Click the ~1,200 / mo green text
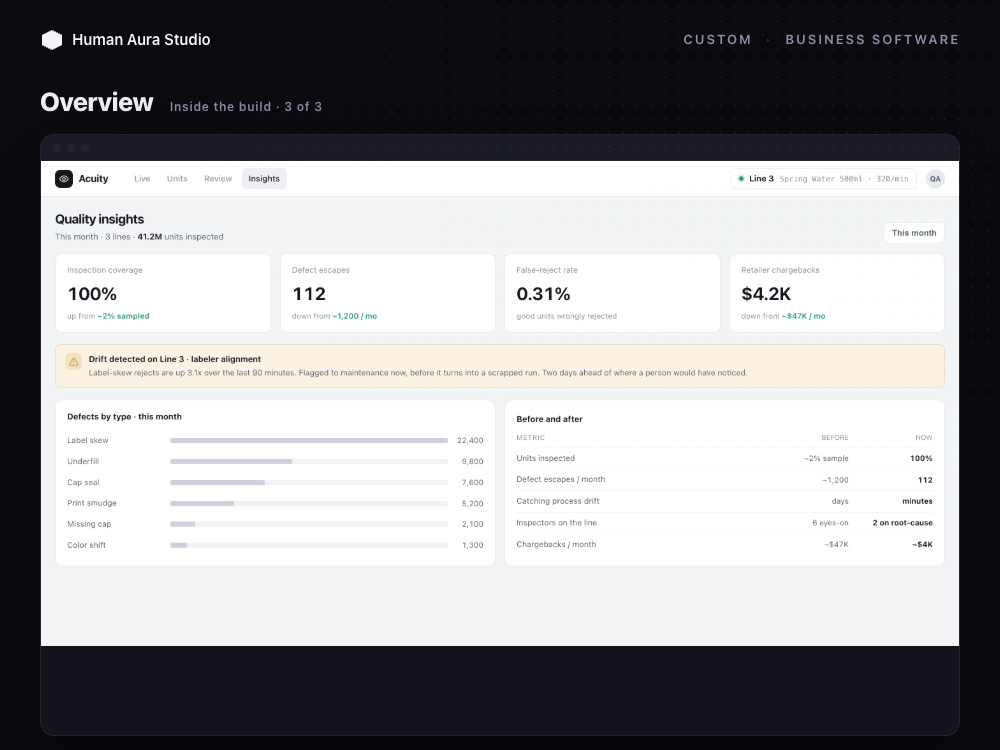The image size is (1000, 750). pyautogui.click(x=355, y=316)
